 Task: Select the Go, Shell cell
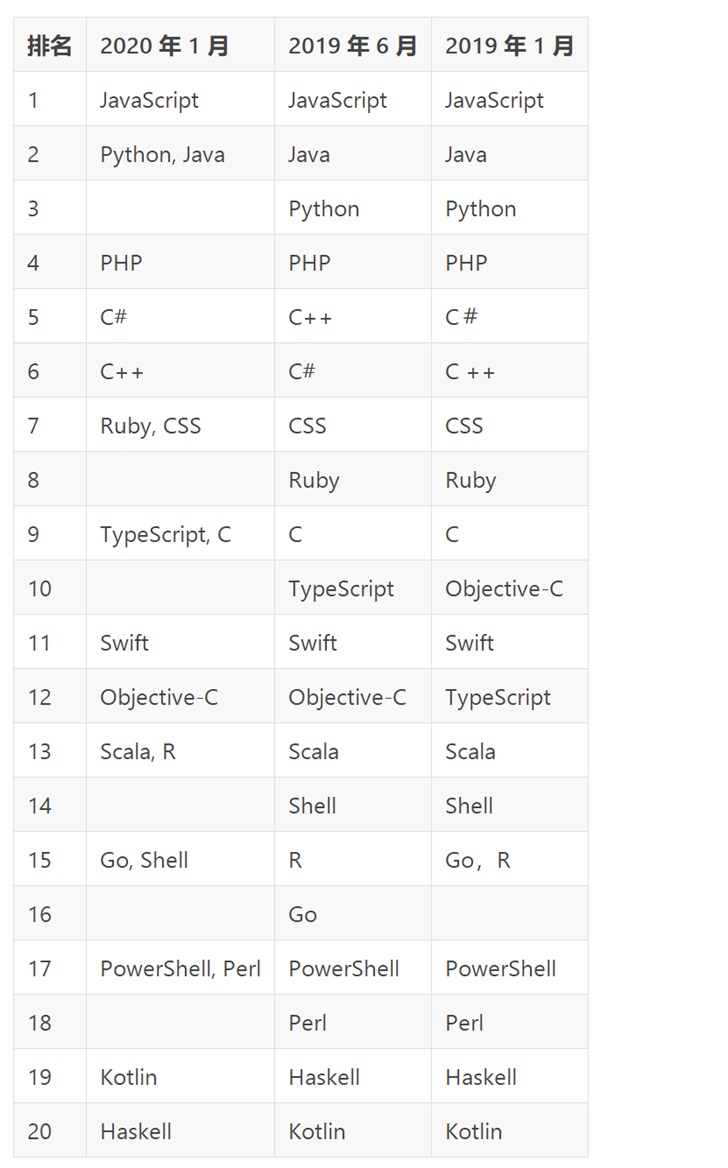[x=180, y=860]
